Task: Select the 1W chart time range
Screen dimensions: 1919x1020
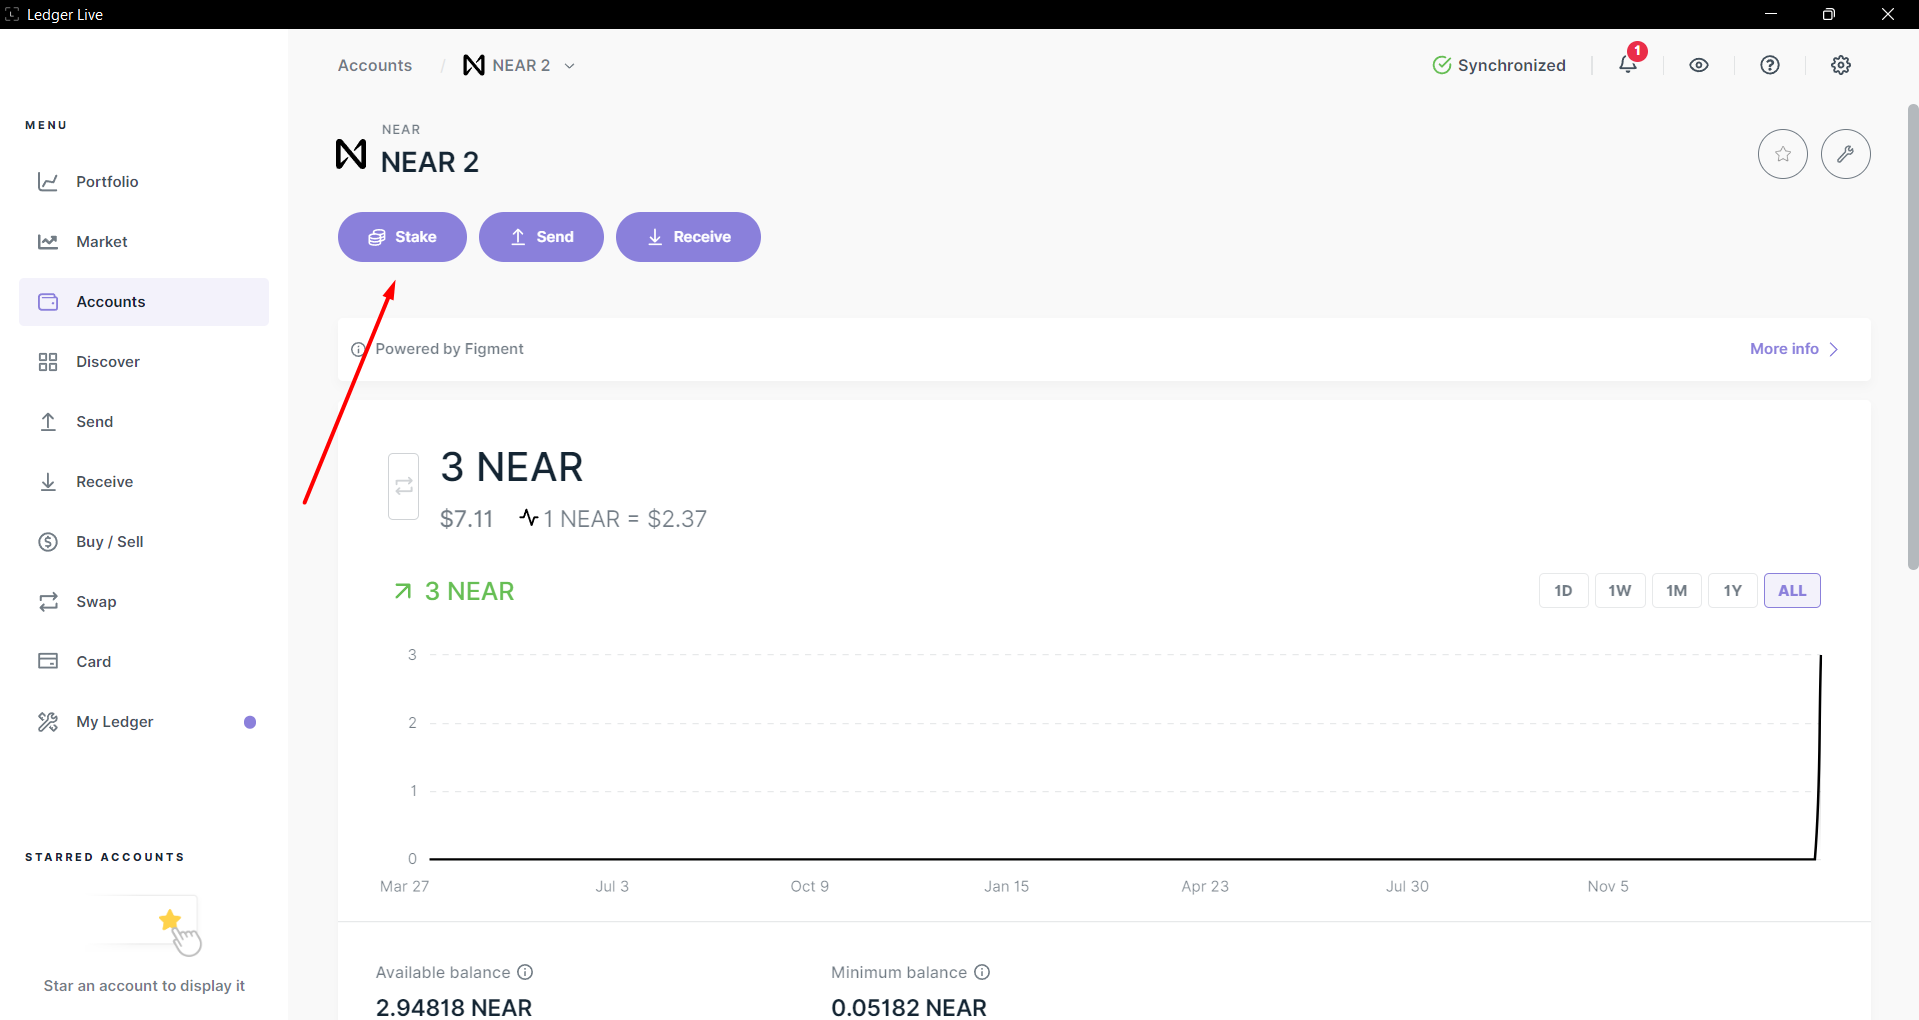Action: coord(1620,590)
